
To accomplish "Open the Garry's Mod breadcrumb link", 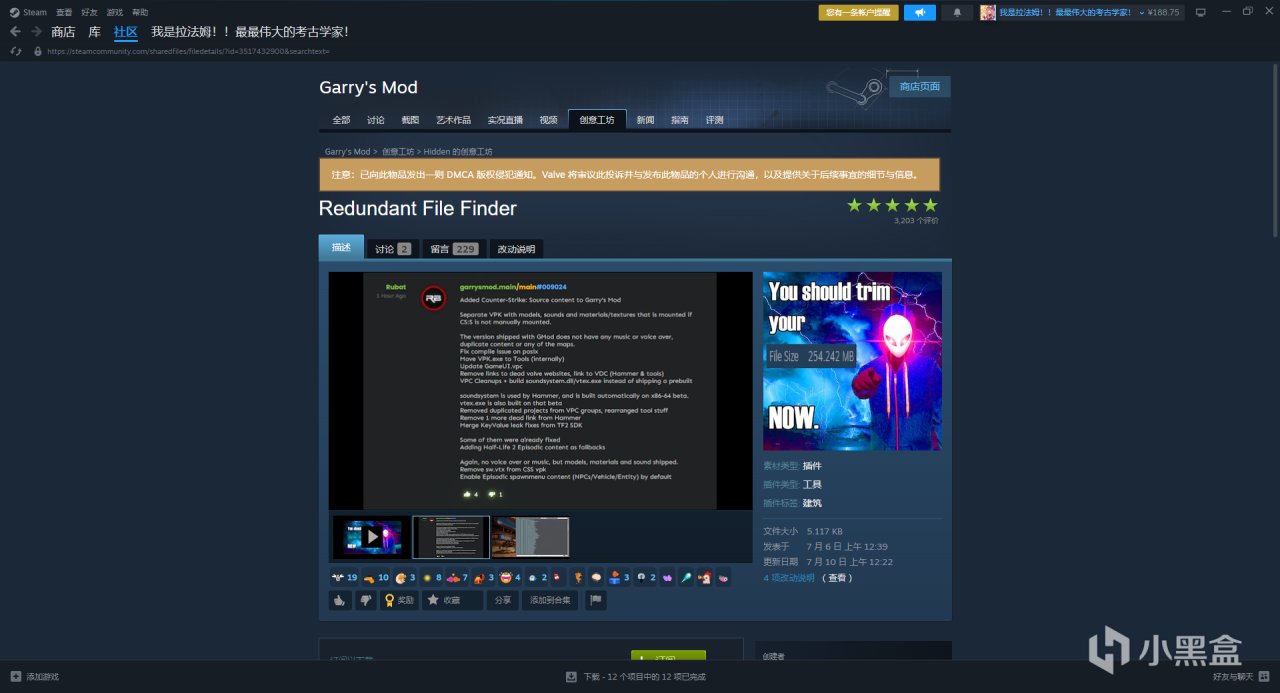I will click(x=347, y=152).
